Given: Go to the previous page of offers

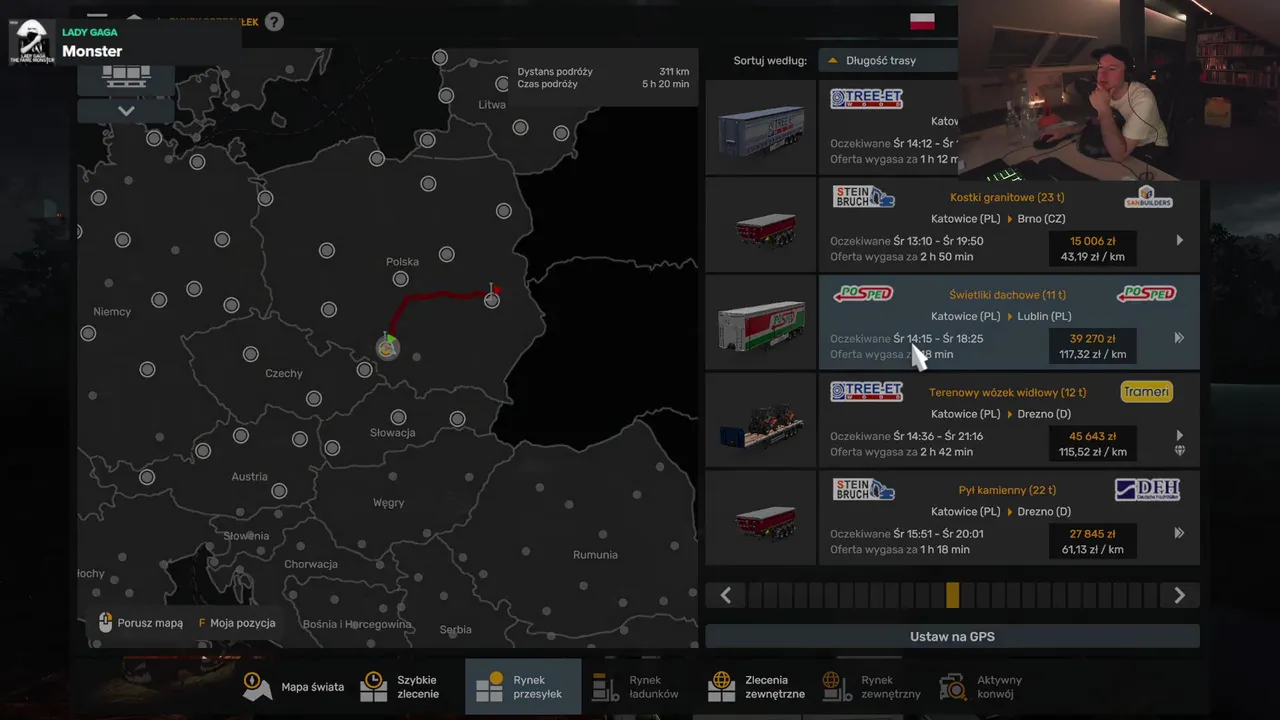Looking at the screenshot, I should (726, 595).
